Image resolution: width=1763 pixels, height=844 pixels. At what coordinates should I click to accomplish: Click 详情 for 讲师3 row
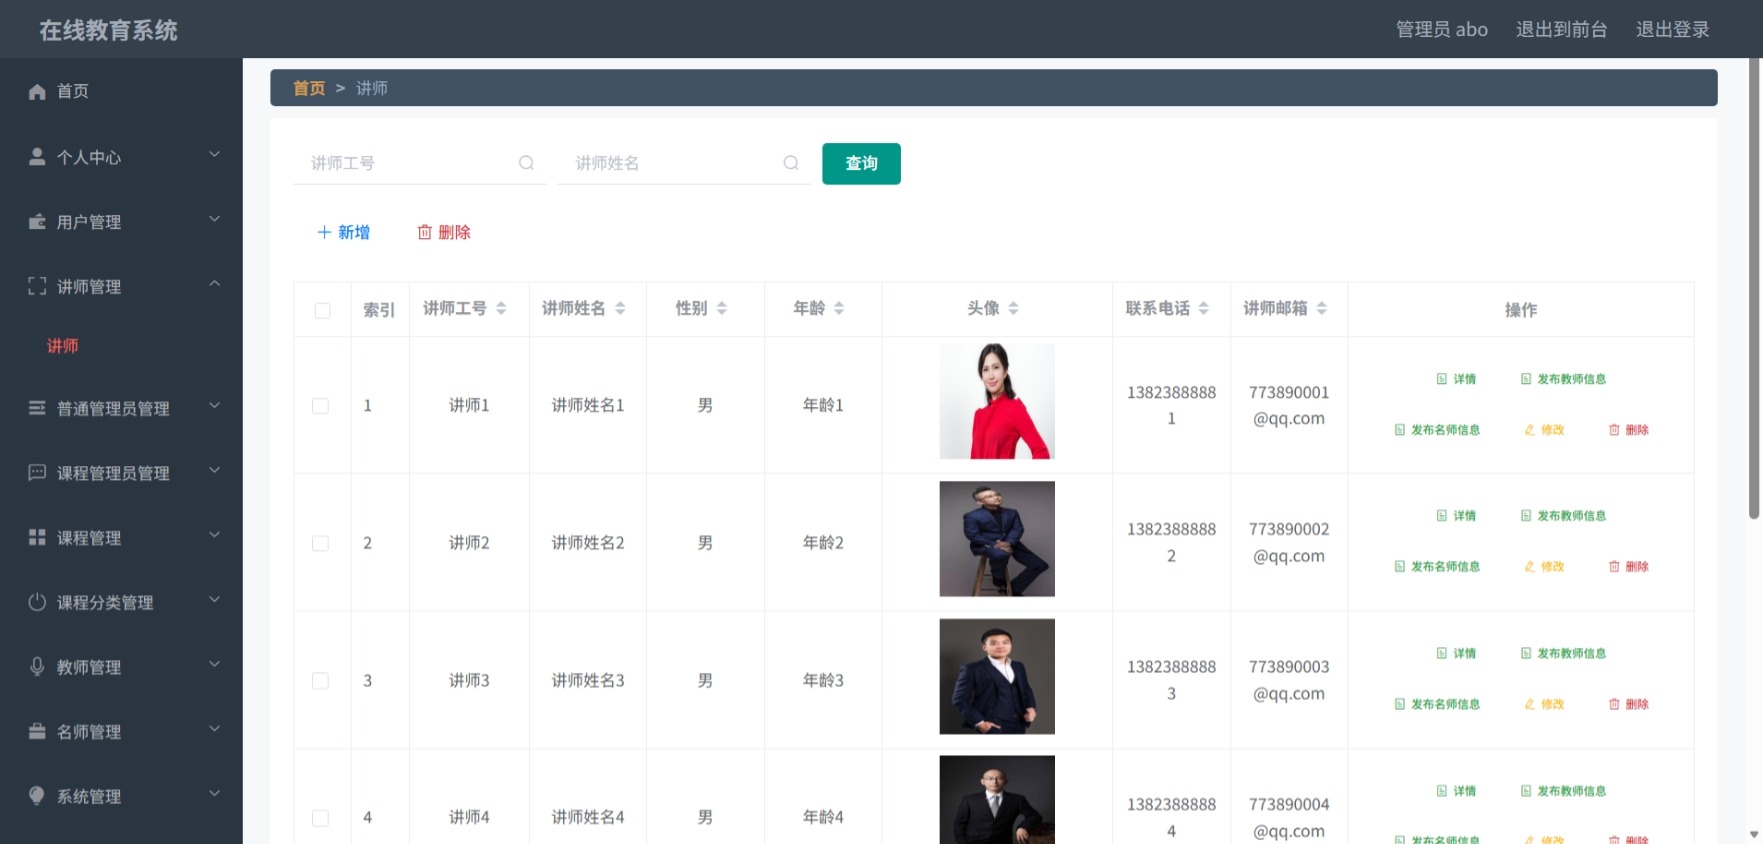click(1456, 653)
